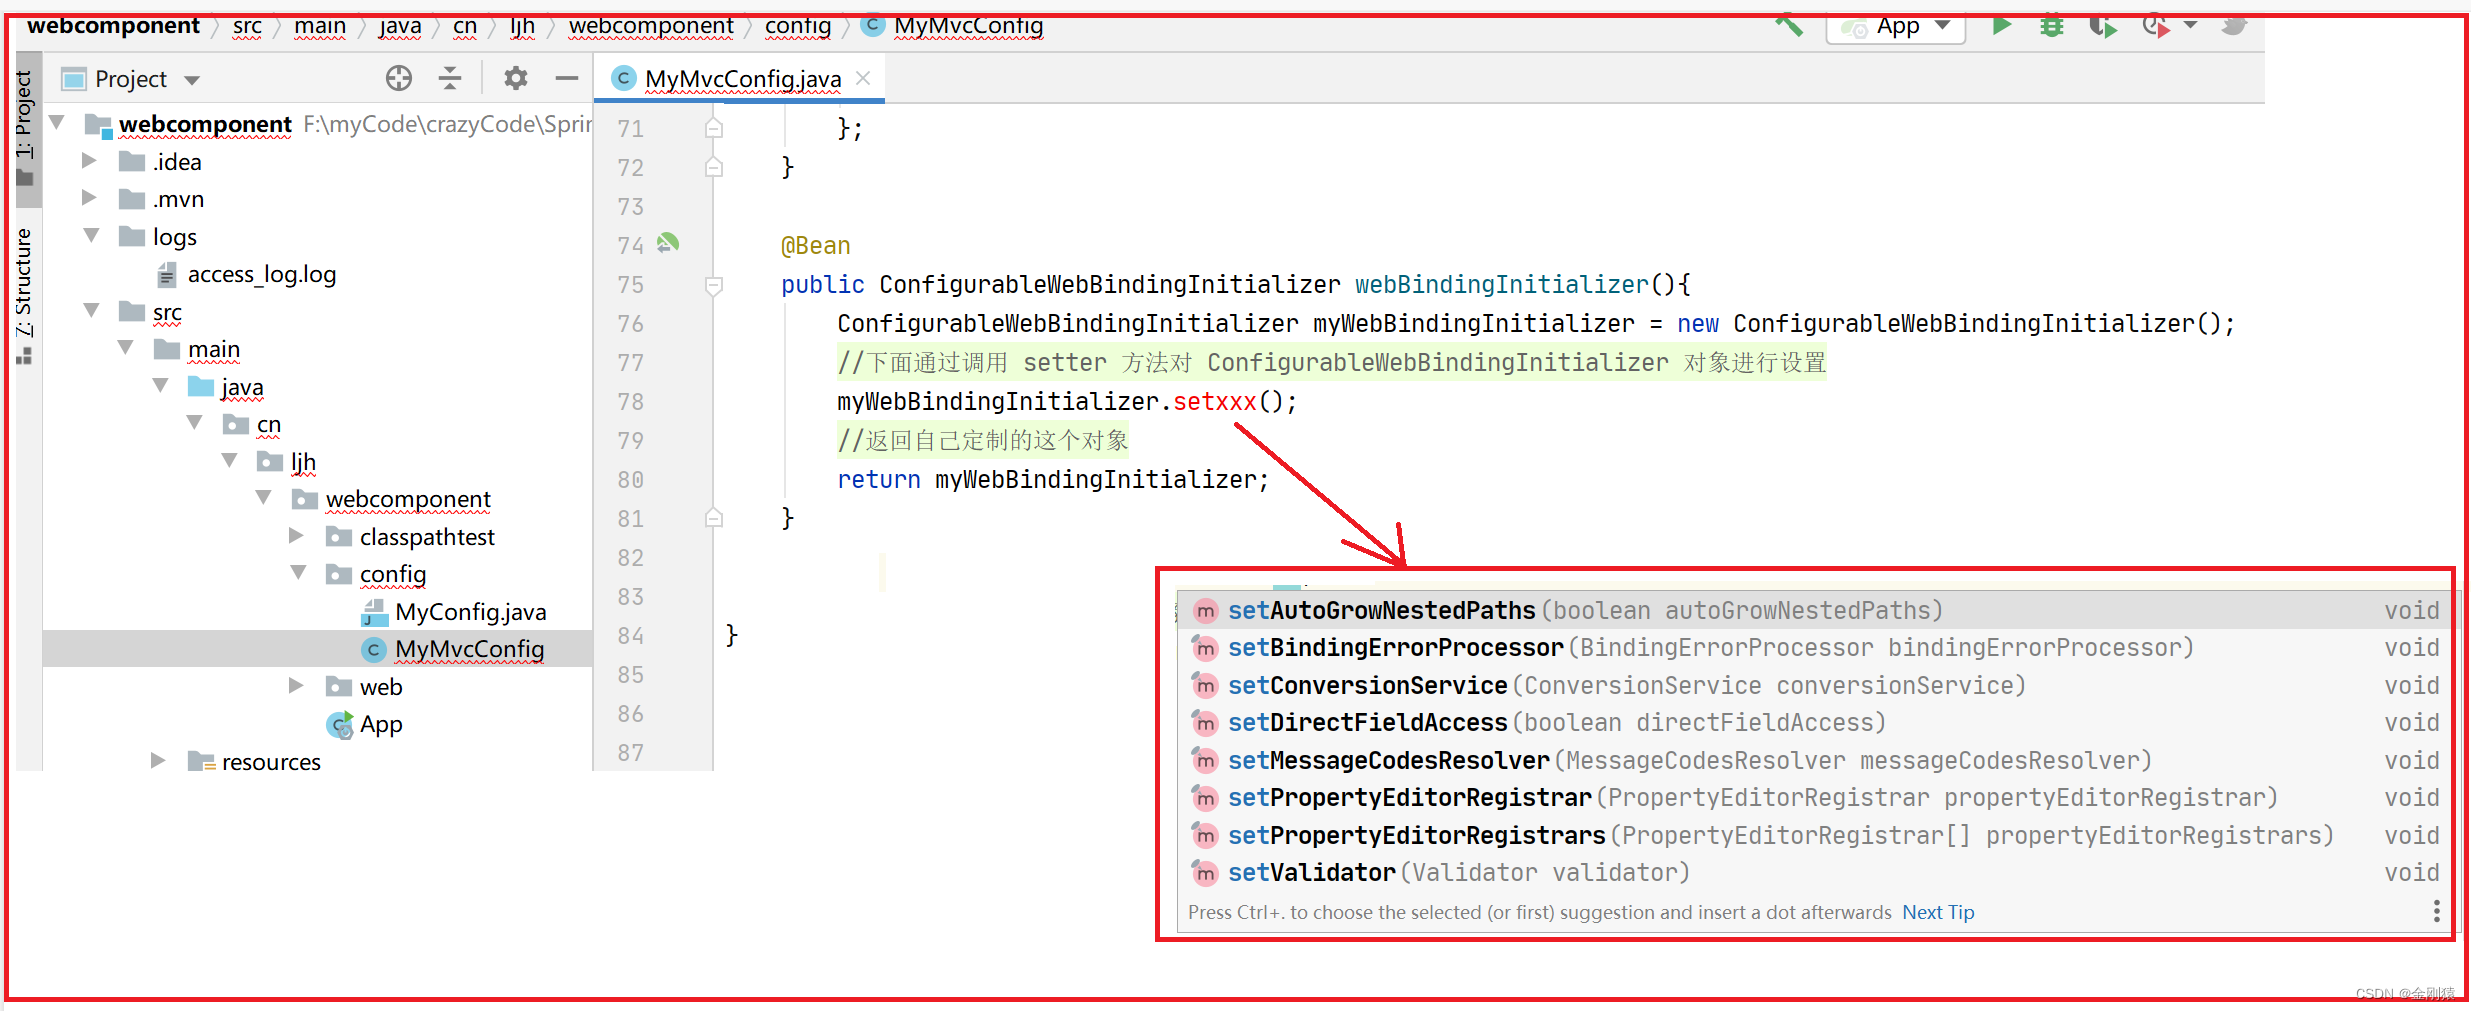
Task: Click the main breadcrumb
Action: (320, 27)
